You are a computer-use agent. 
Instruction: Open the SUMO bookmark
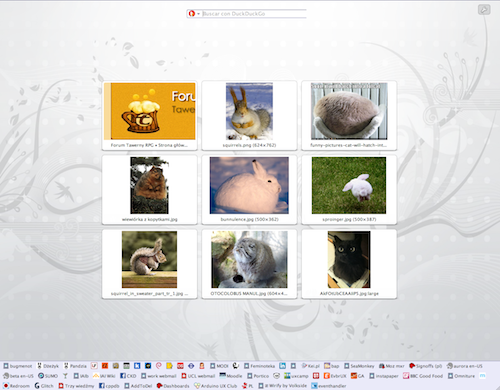48,376
